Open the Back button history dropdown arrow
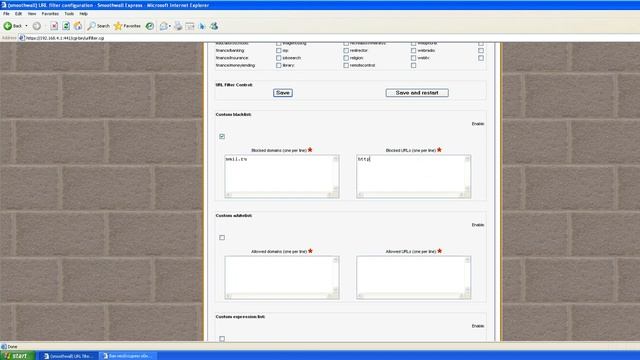640x360 pixels. click(27, 26)
